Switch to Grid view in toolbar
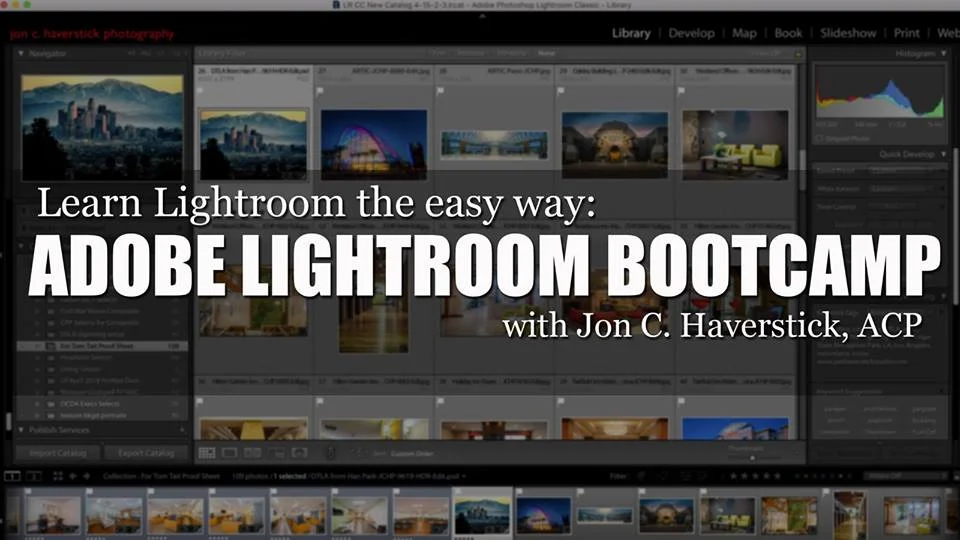The width and height of the screenshot is (960, 540). pyautogui.click(x=207, y=453)
